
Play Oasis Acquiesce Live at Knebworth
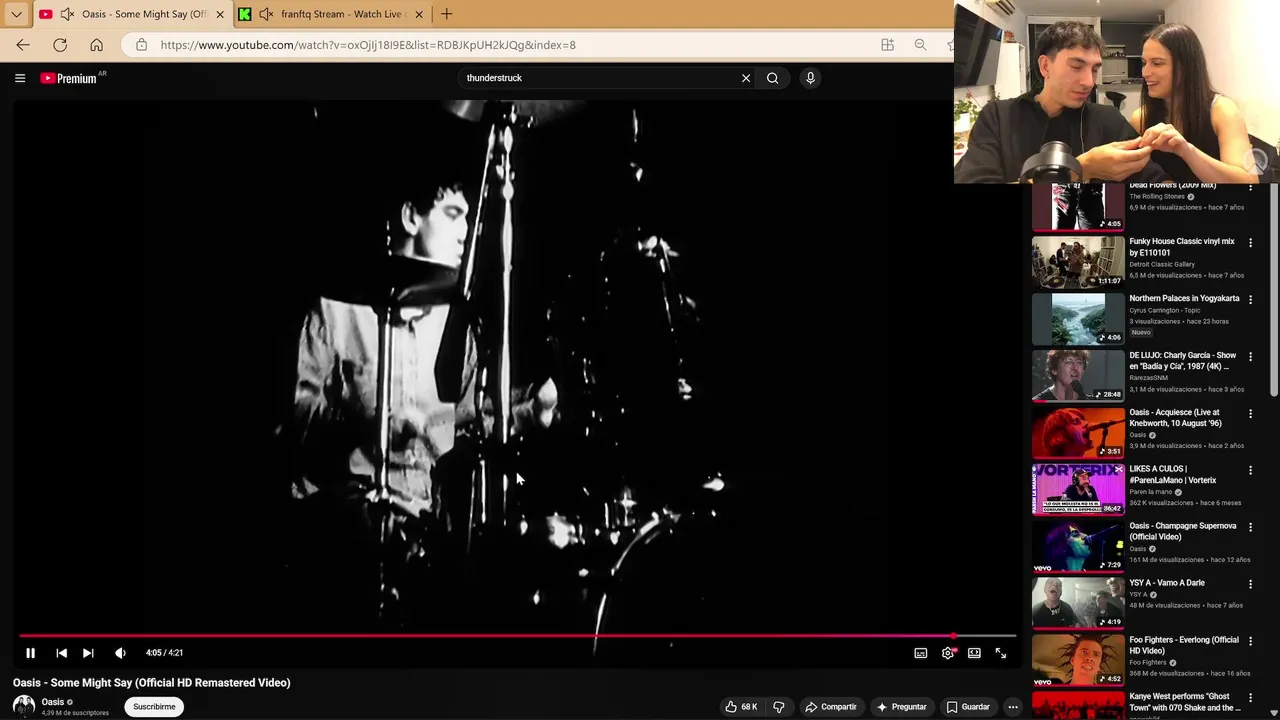click(x=1078, y=432)
